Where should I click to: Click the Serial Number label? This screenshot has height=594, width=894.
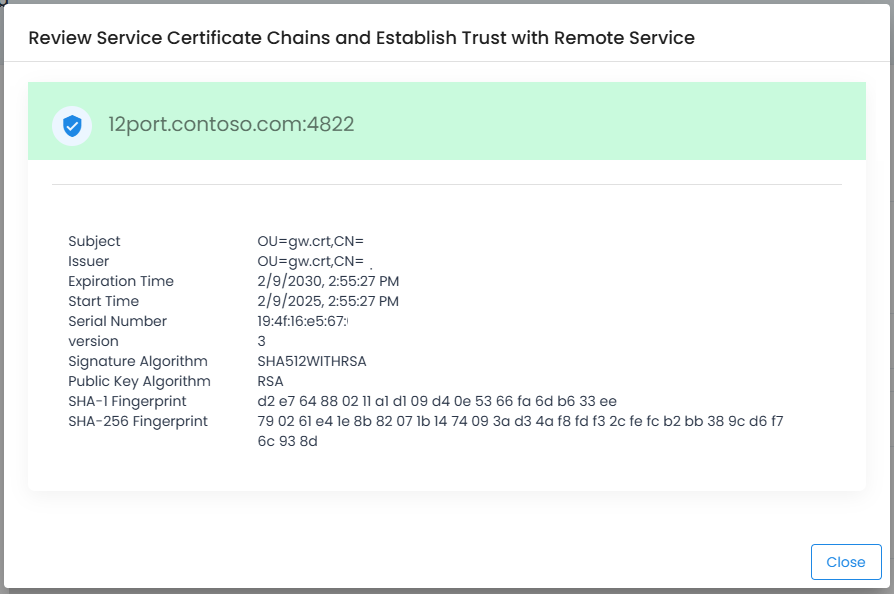click(x=117, y=321)
